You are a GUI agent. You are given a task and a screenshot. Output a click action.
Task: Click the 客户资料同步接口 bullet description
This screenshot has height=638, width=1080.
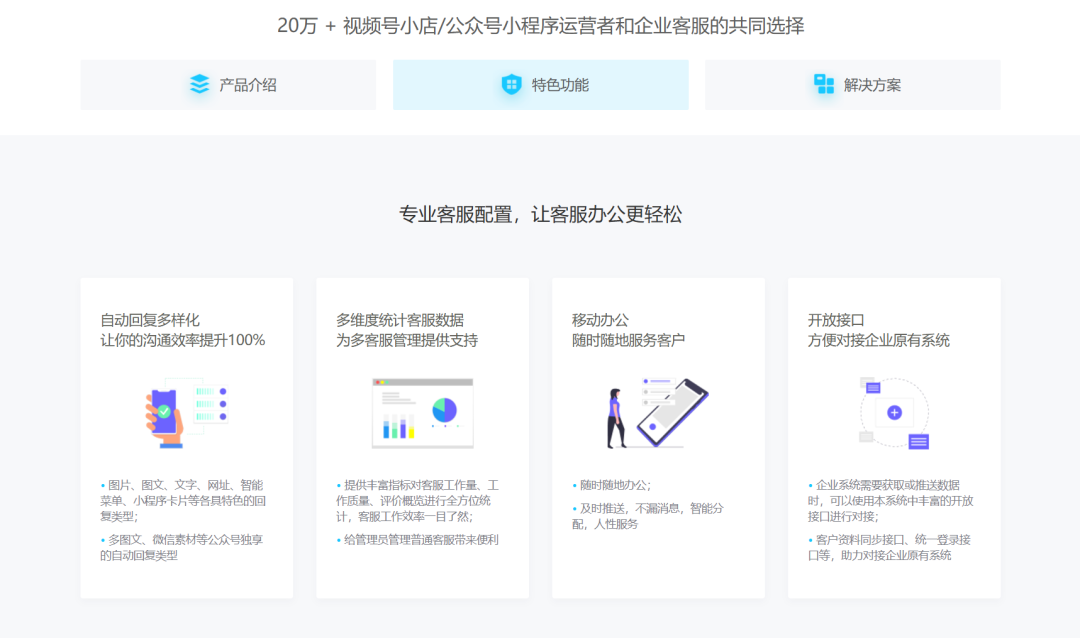888,547
